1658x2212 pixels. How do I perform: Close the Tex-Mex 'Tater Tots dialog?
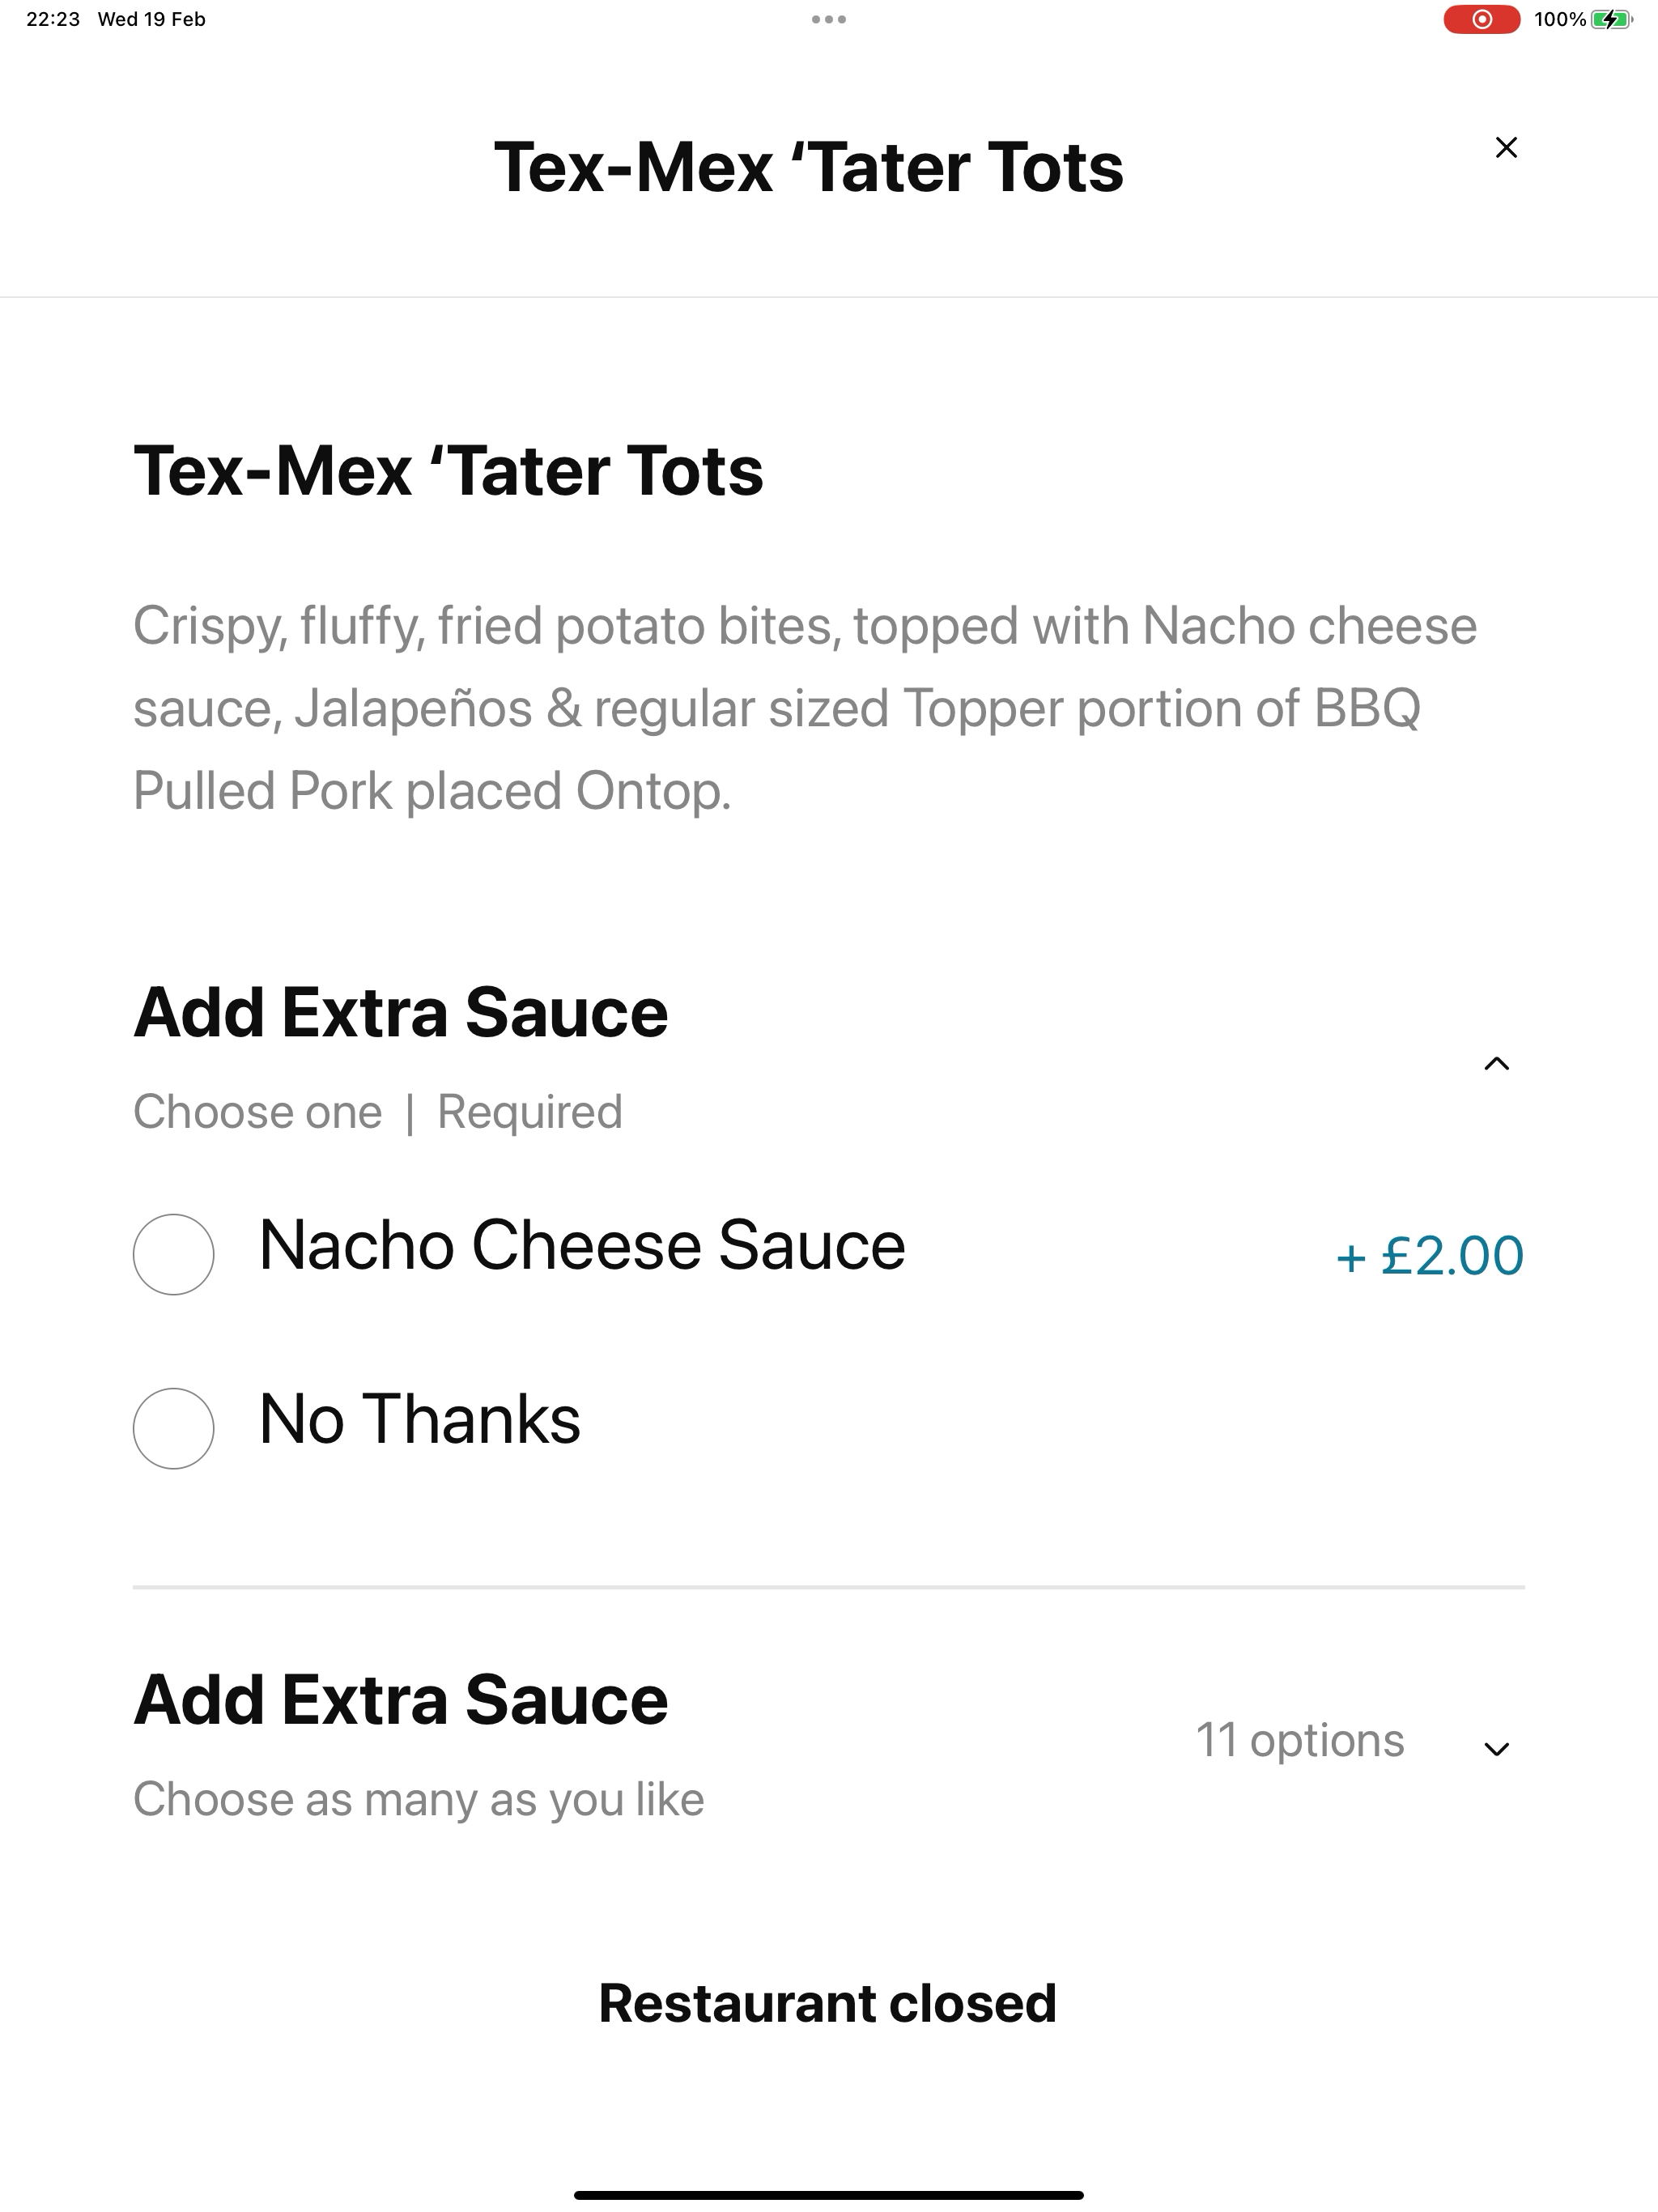[x=1506, y=148]
